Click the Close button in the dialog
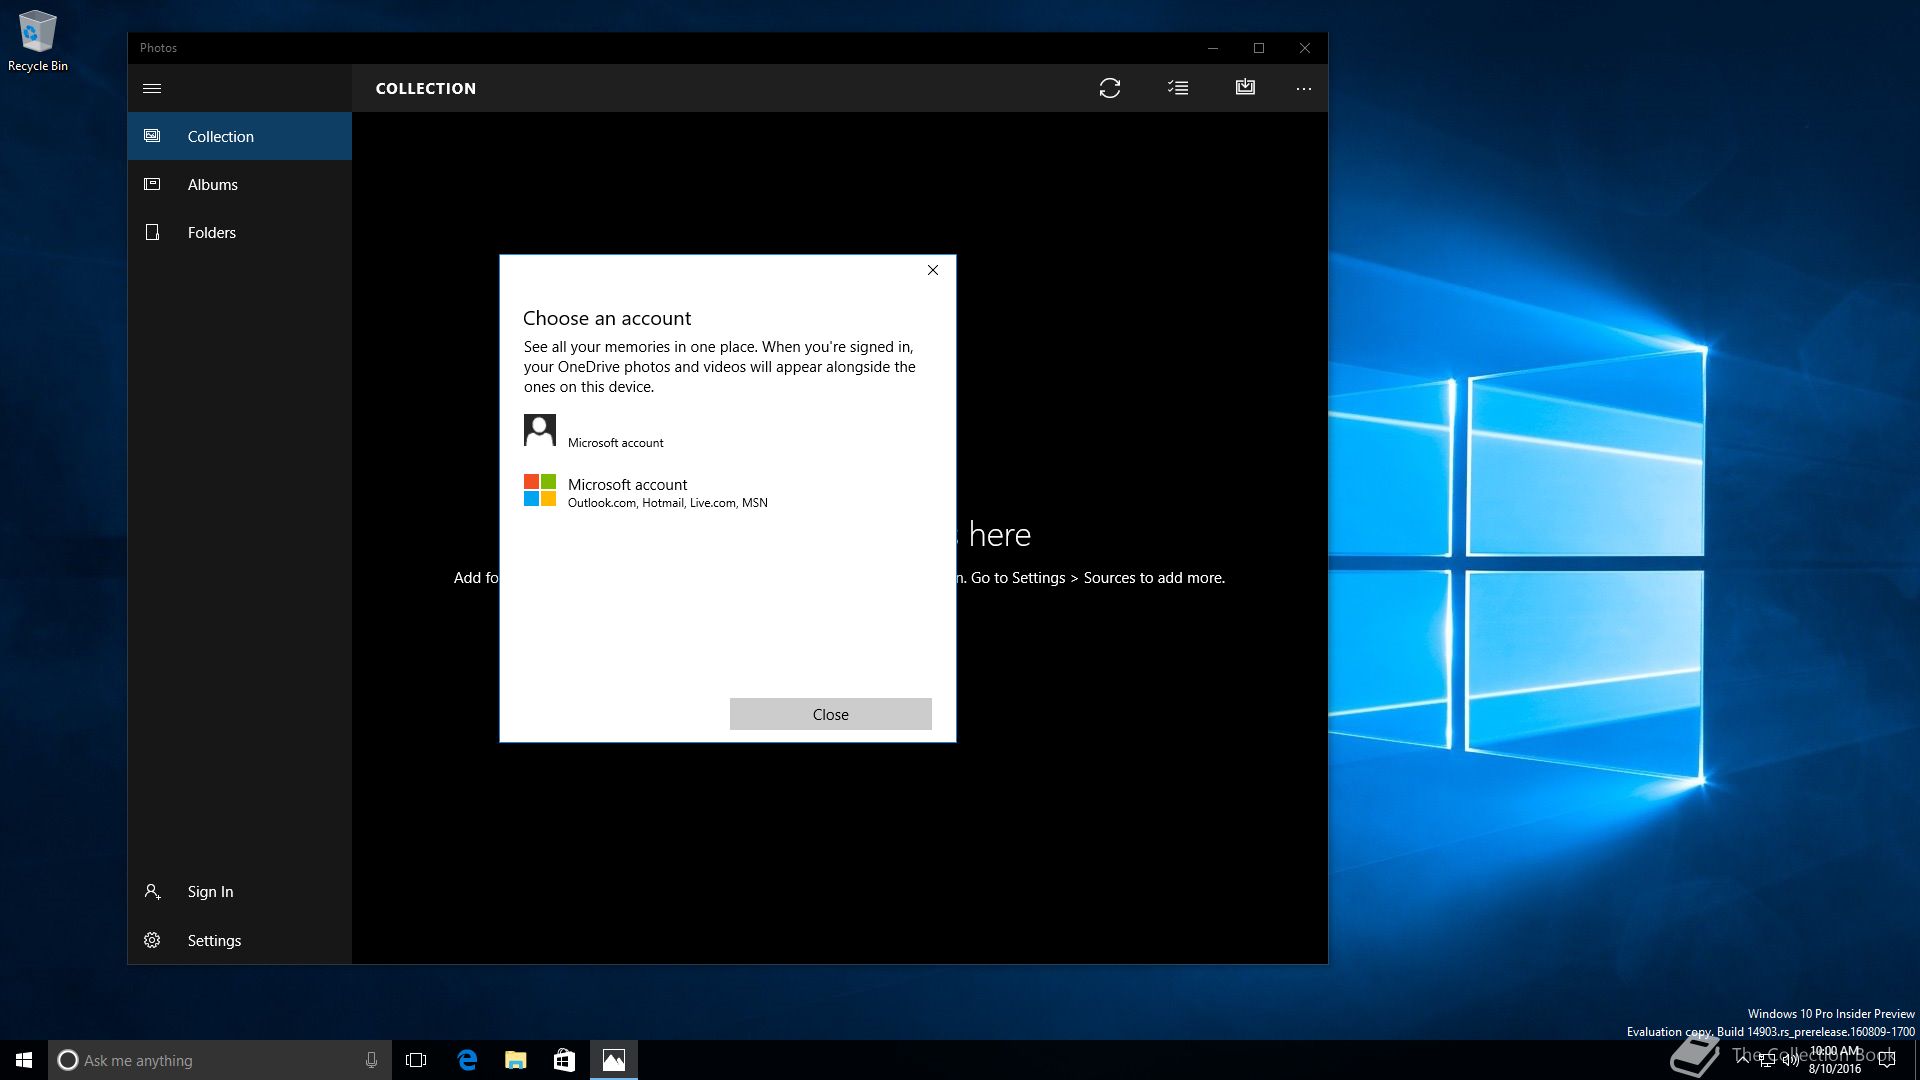The width and height of the screenshot is (1920, 1080). (x=831, y=714)
